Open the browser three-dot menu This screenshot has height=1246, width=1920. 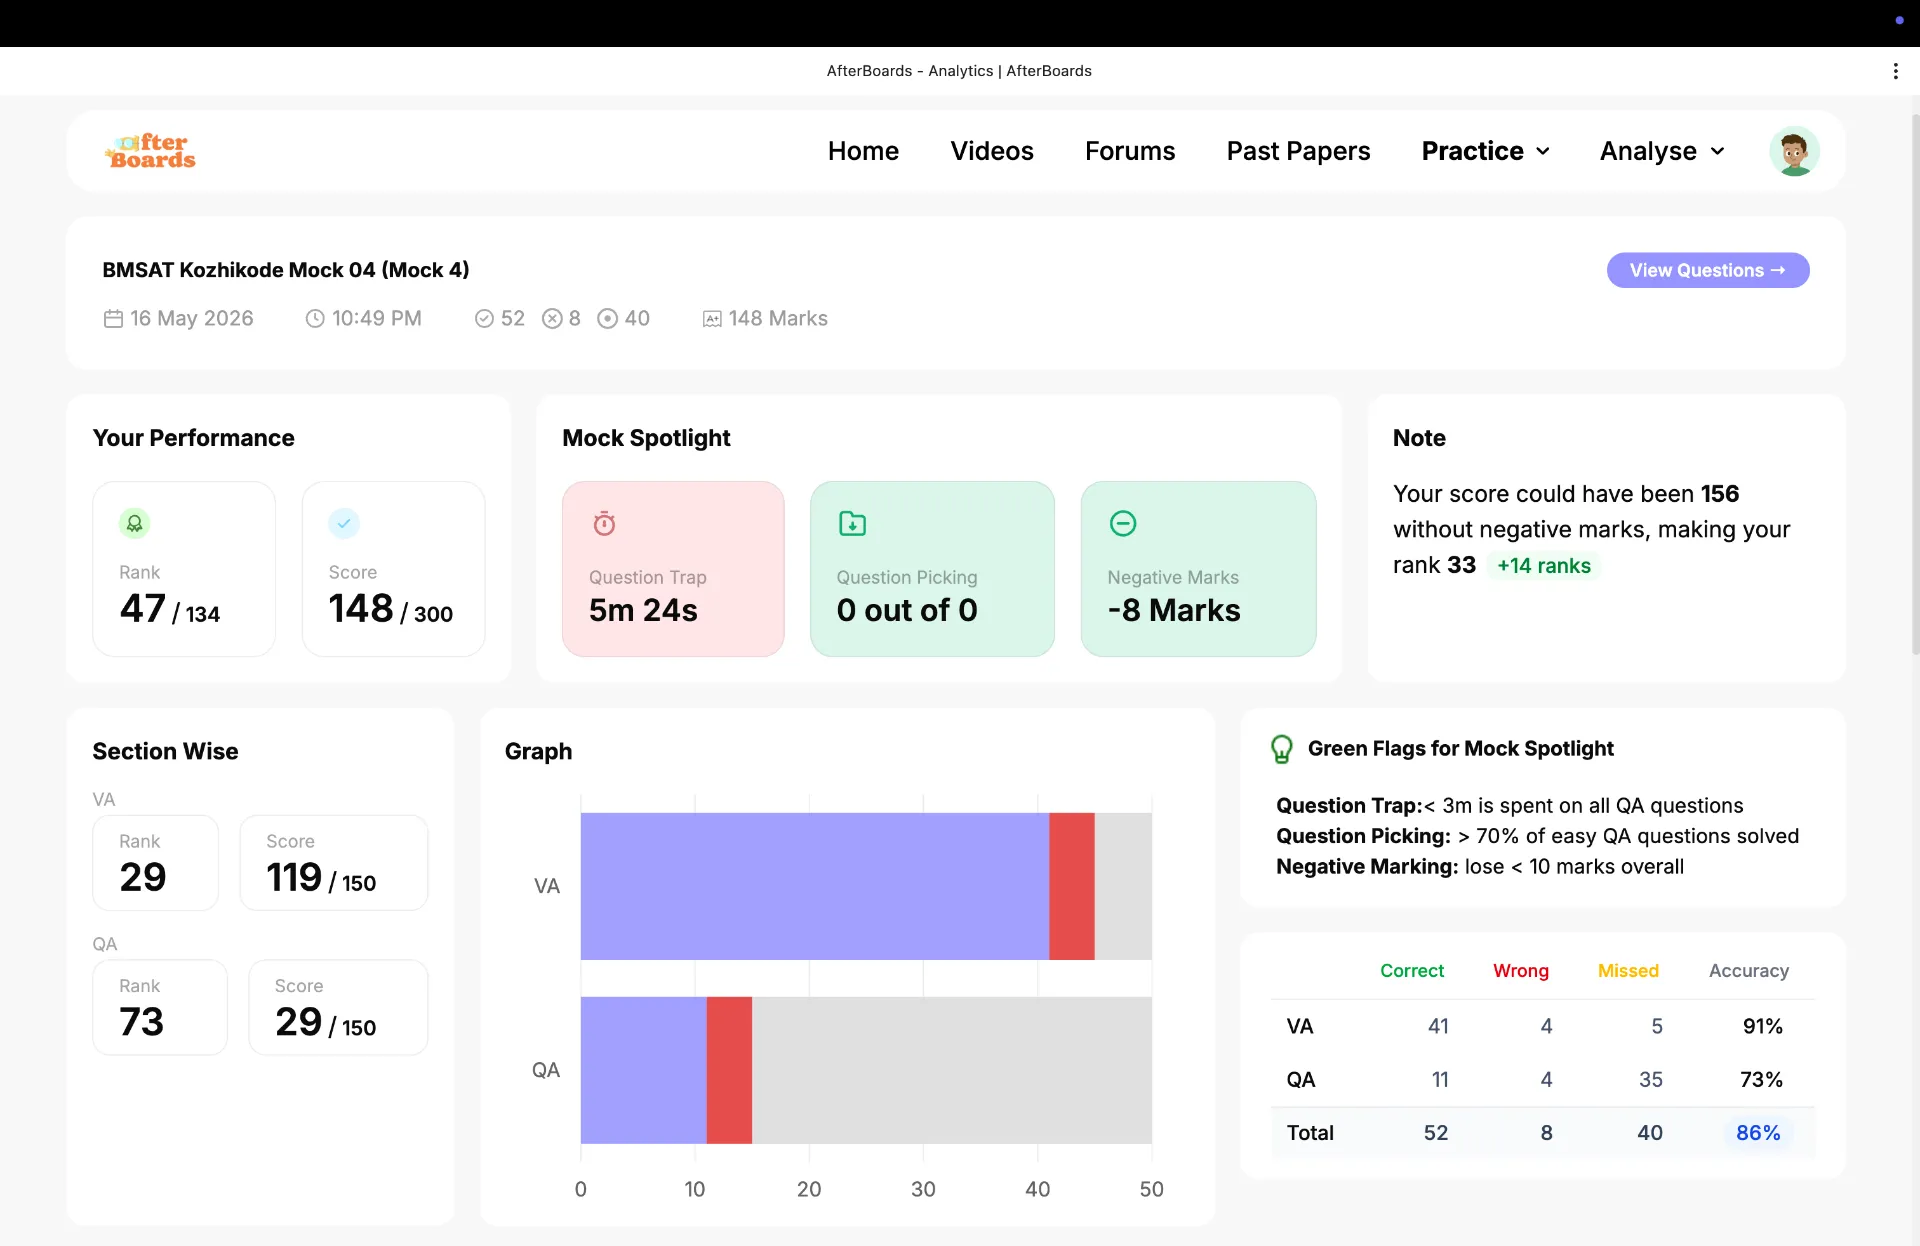point(1895,71)
